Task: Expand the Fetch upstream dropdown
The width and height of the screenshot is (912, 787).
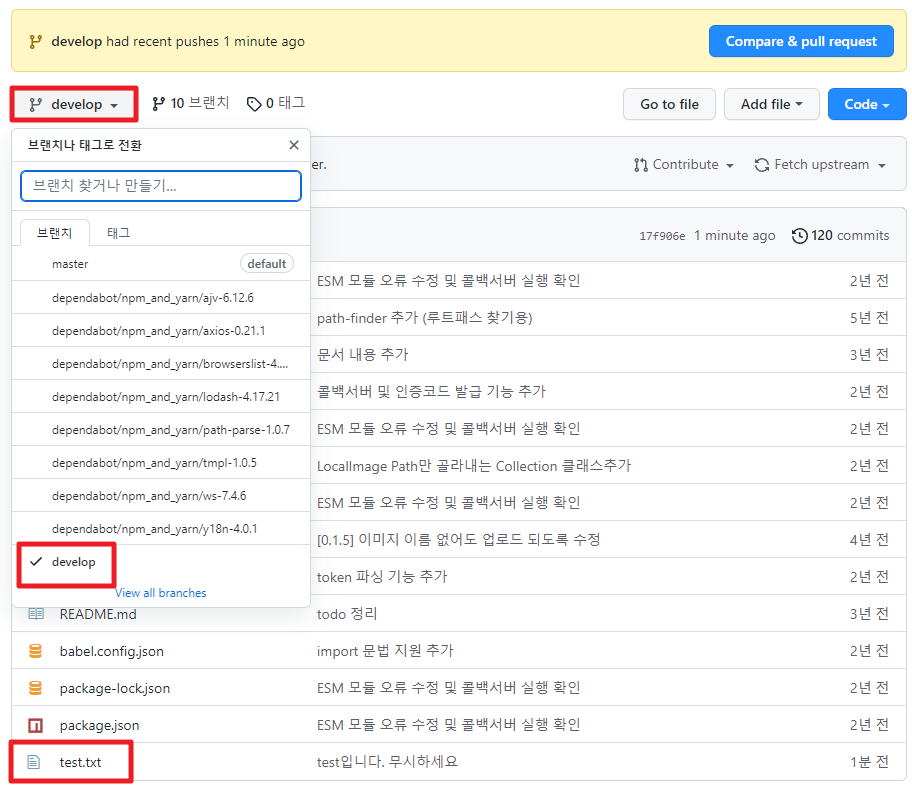Action: tap(820, 165)
